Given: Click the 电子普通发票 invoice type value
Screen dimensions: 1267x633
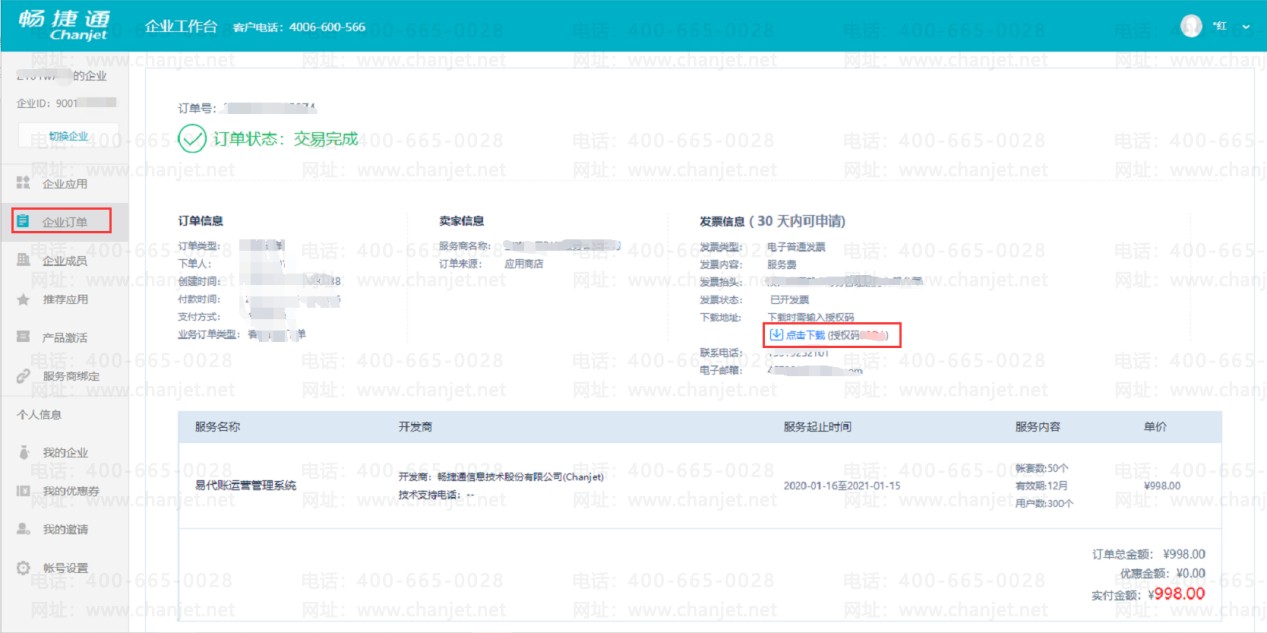Looking at the screenshot, I should coord(797,247).
